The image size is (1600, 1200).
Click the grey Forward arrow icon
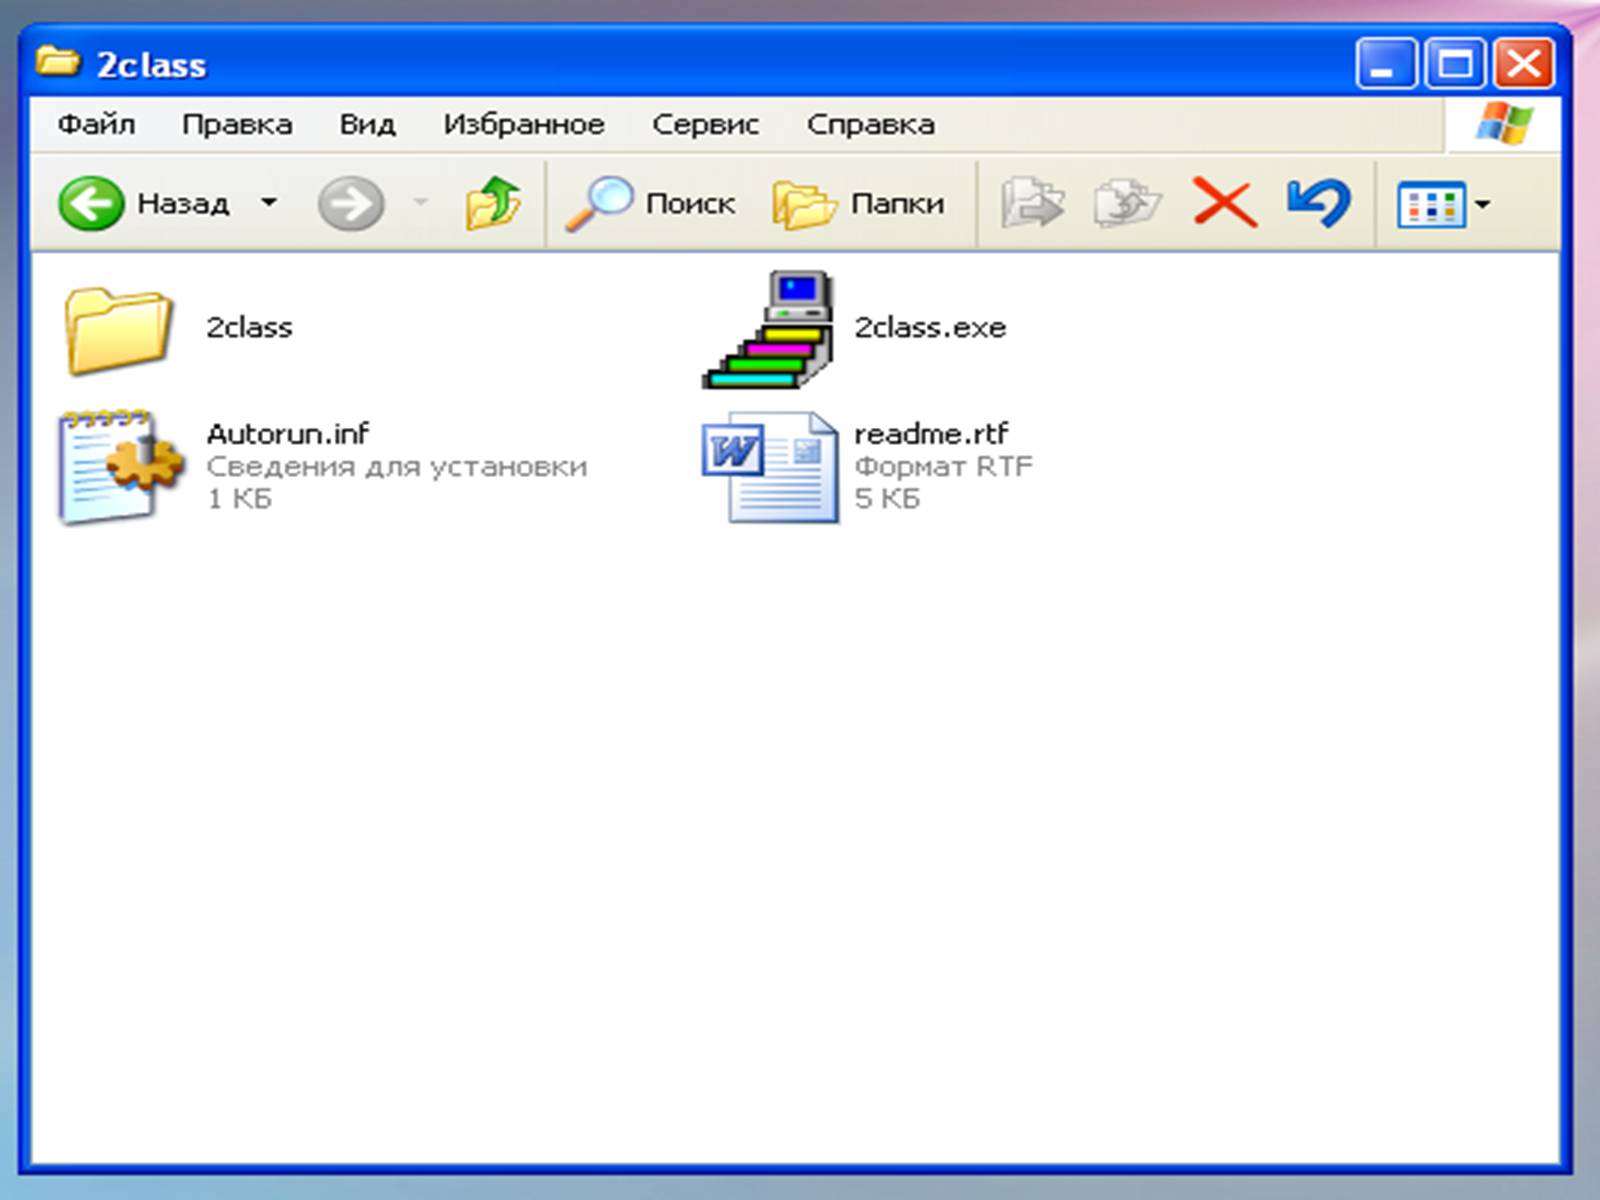(351, 203)
